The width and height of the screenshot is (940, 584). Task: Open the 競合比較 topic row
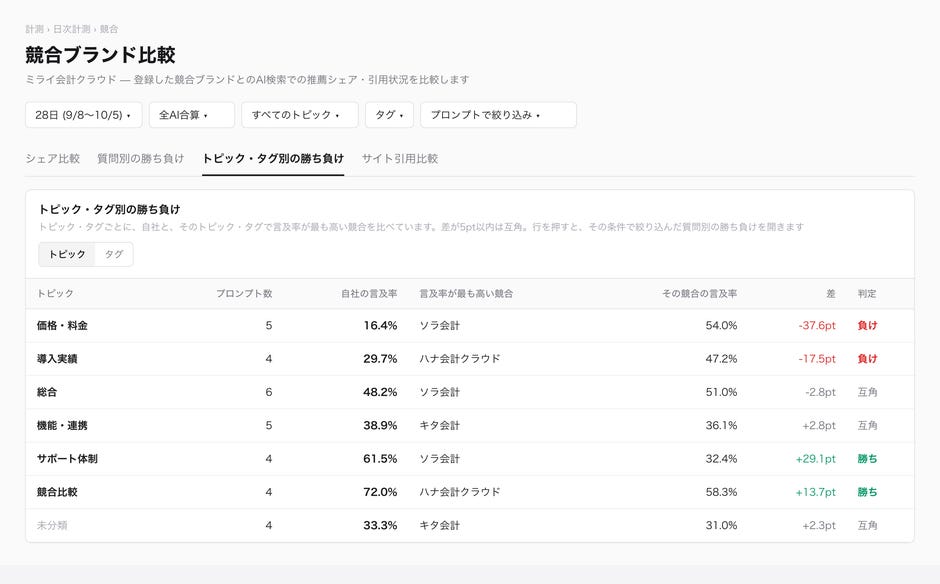tap(470, 492)
